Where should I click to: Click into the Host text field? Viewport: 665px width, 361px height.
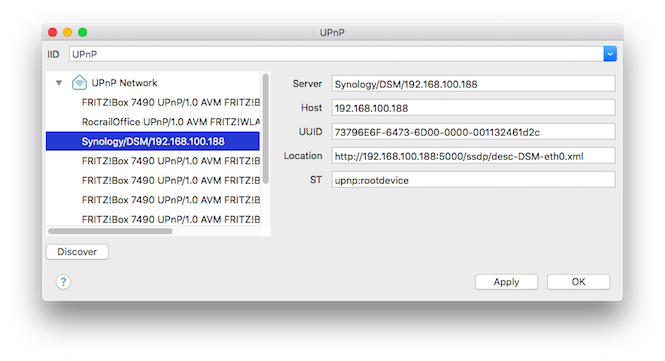pos(473,108)
